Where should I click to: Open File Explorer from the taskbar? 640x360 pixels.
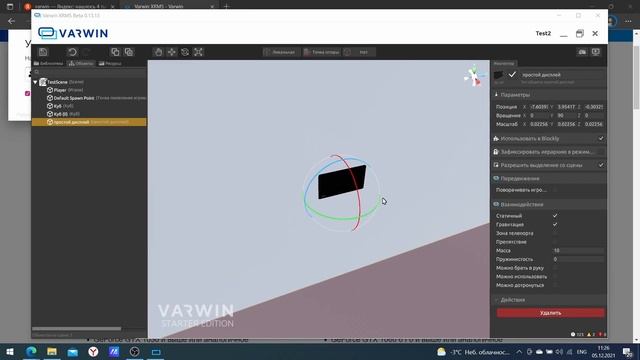click(x=51, y=351)
